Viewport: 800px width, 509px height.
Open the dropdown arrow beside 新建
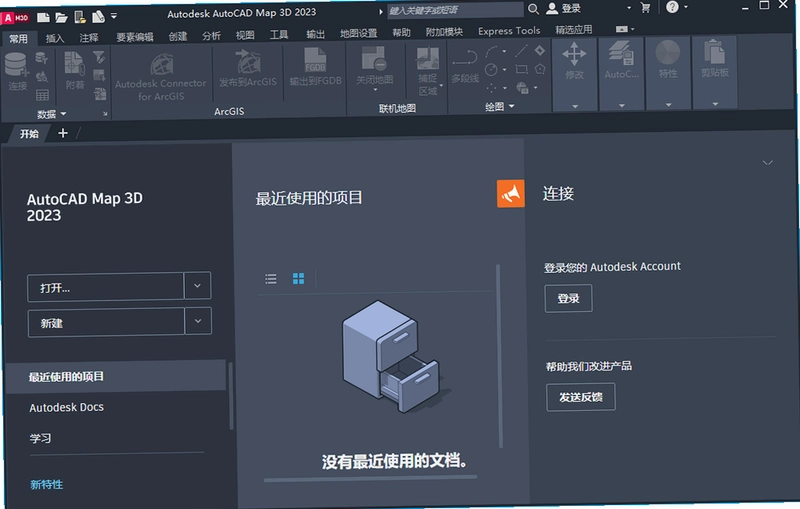point(198,321)
